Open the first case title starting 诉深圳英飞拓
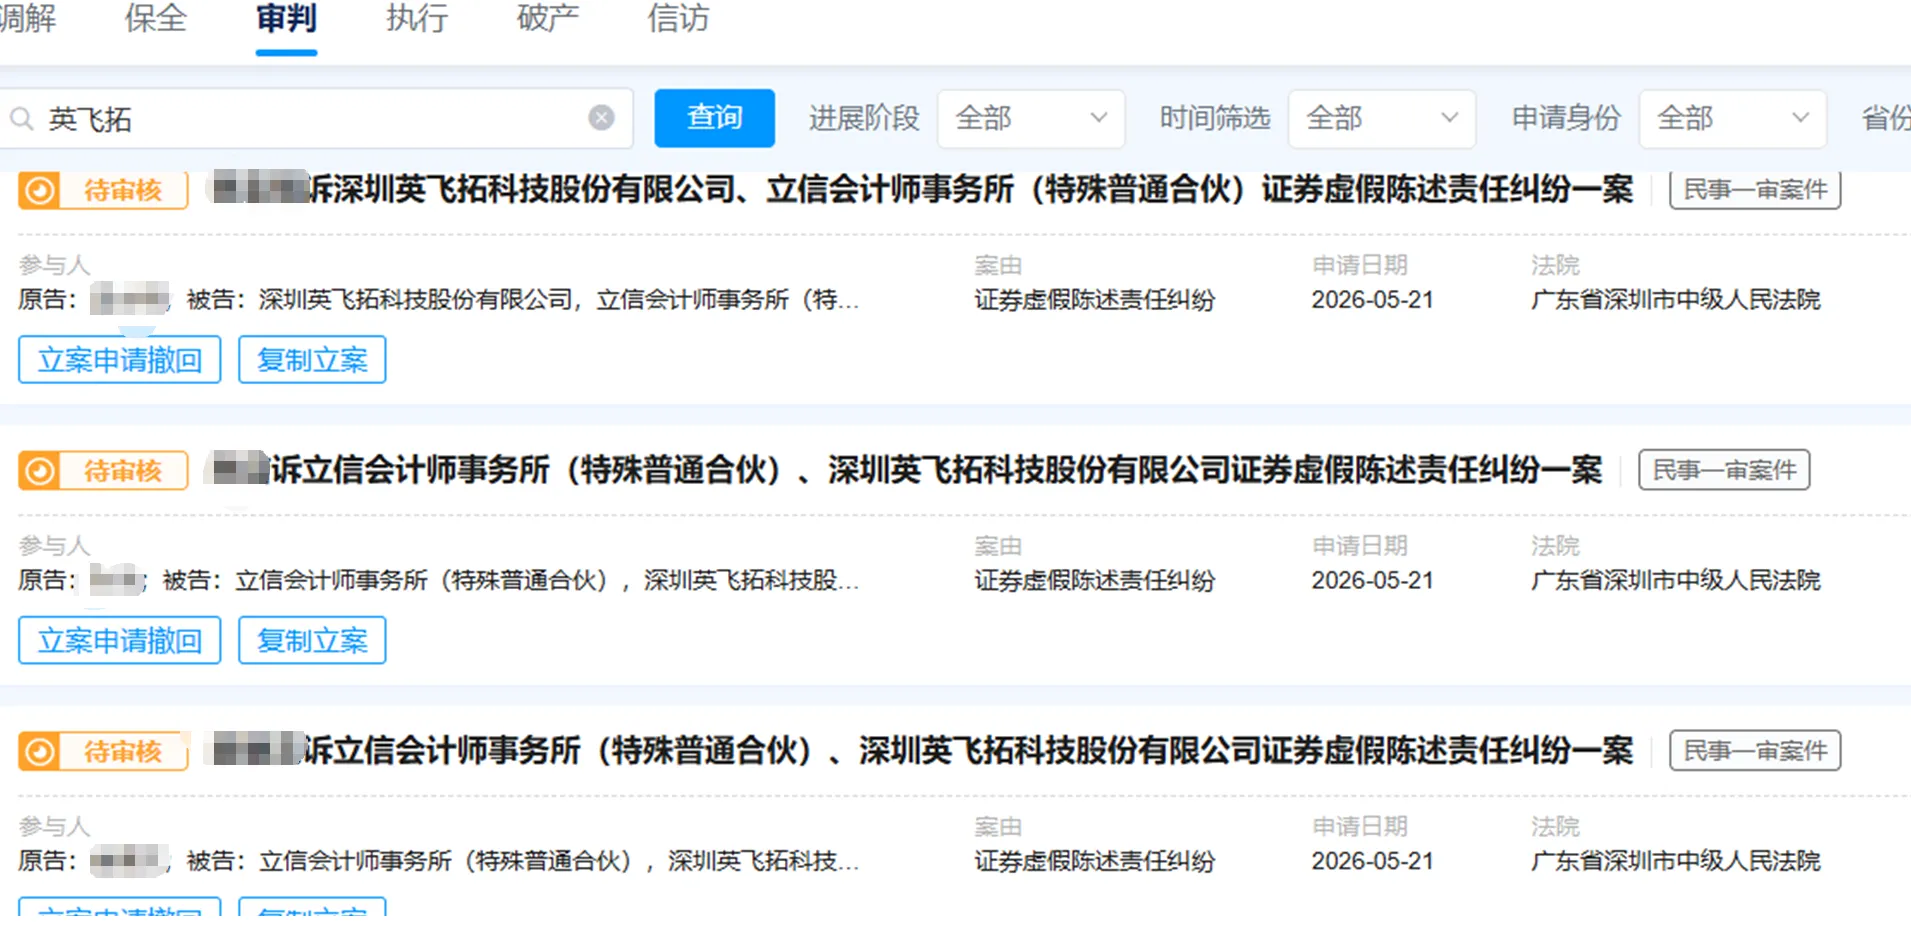Image resolution: width=1911 pixels, height=929 pixels. click(970, 189)
